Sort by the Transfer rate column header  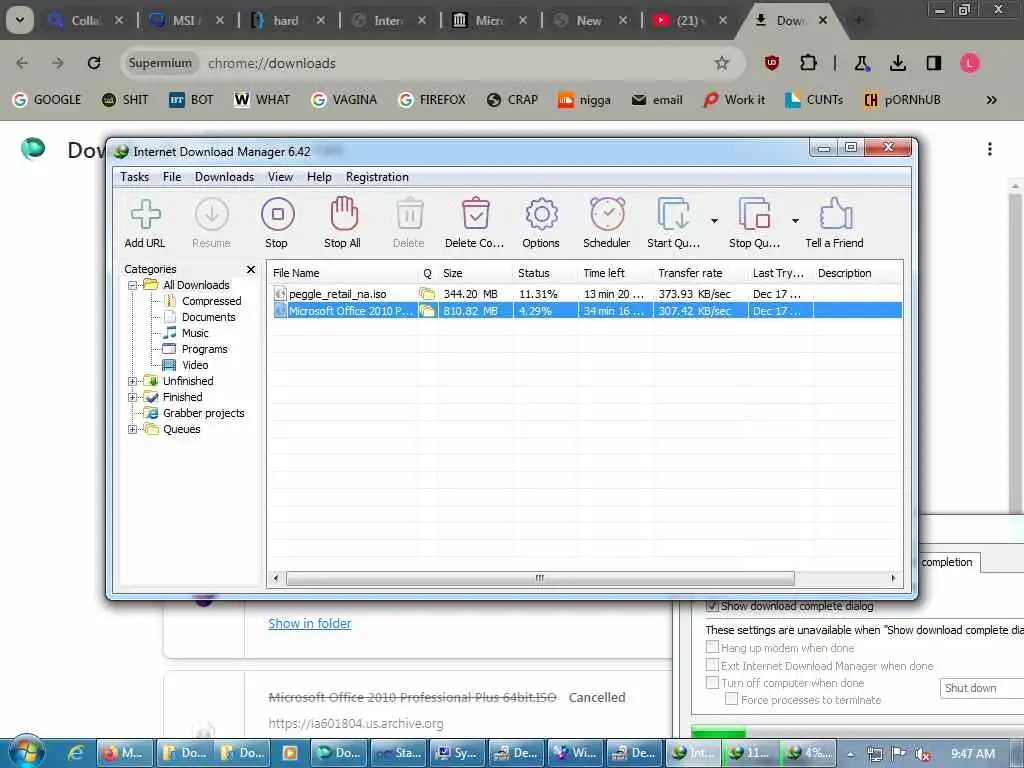pyautogui.click(x=699, y=273)
